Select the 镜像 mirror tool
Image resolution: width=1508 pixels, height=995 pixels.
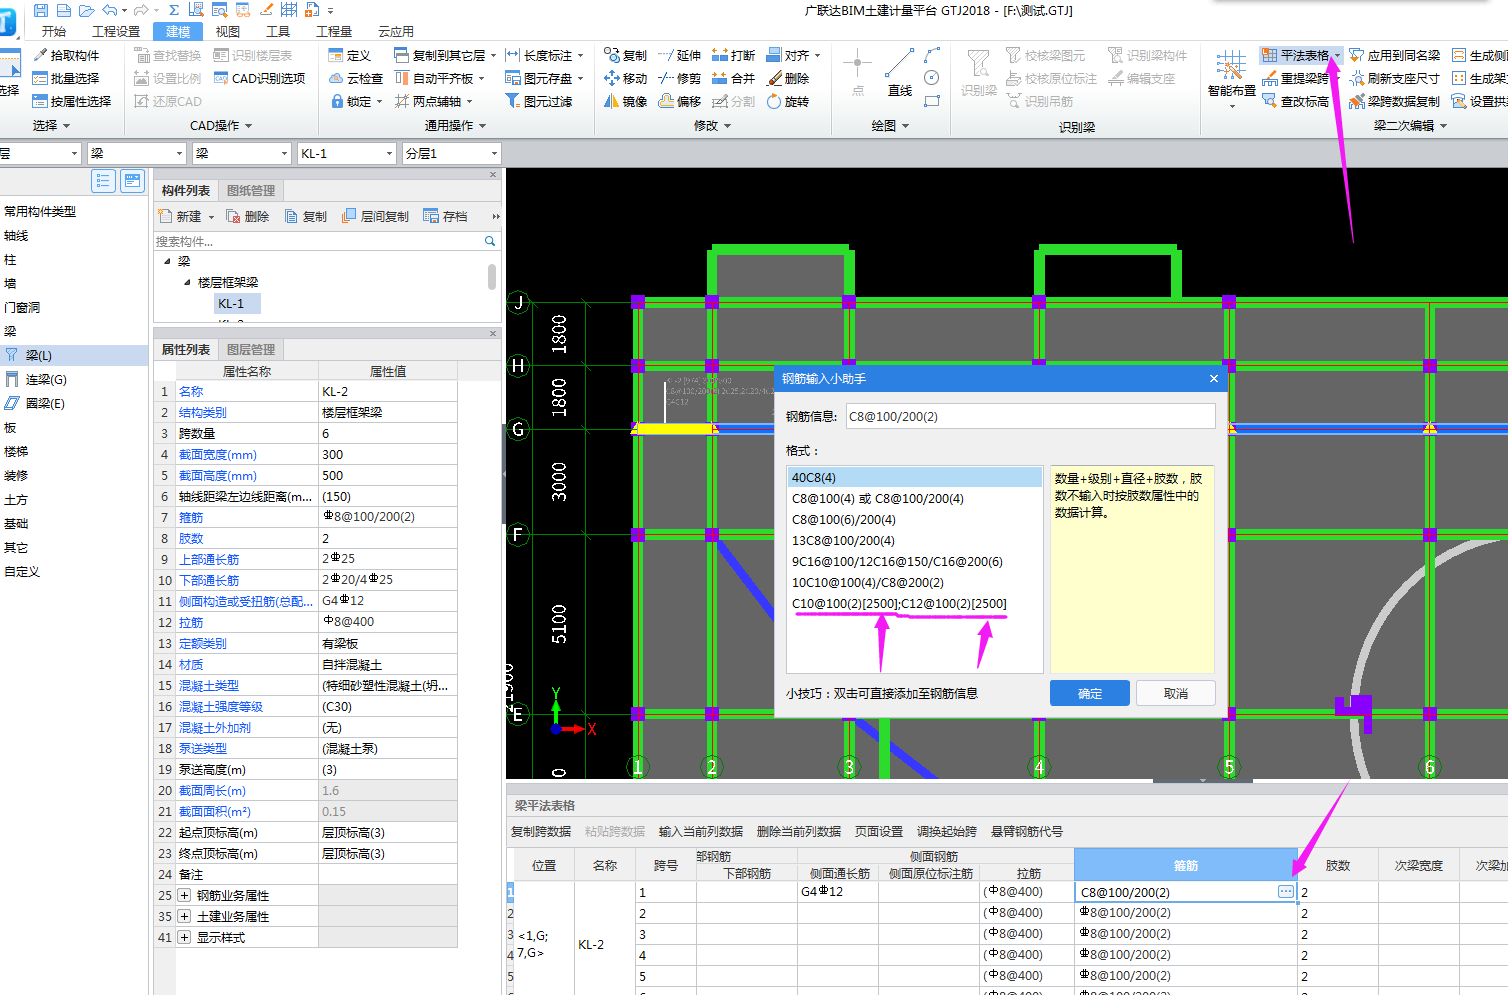(x=625, y=102)
